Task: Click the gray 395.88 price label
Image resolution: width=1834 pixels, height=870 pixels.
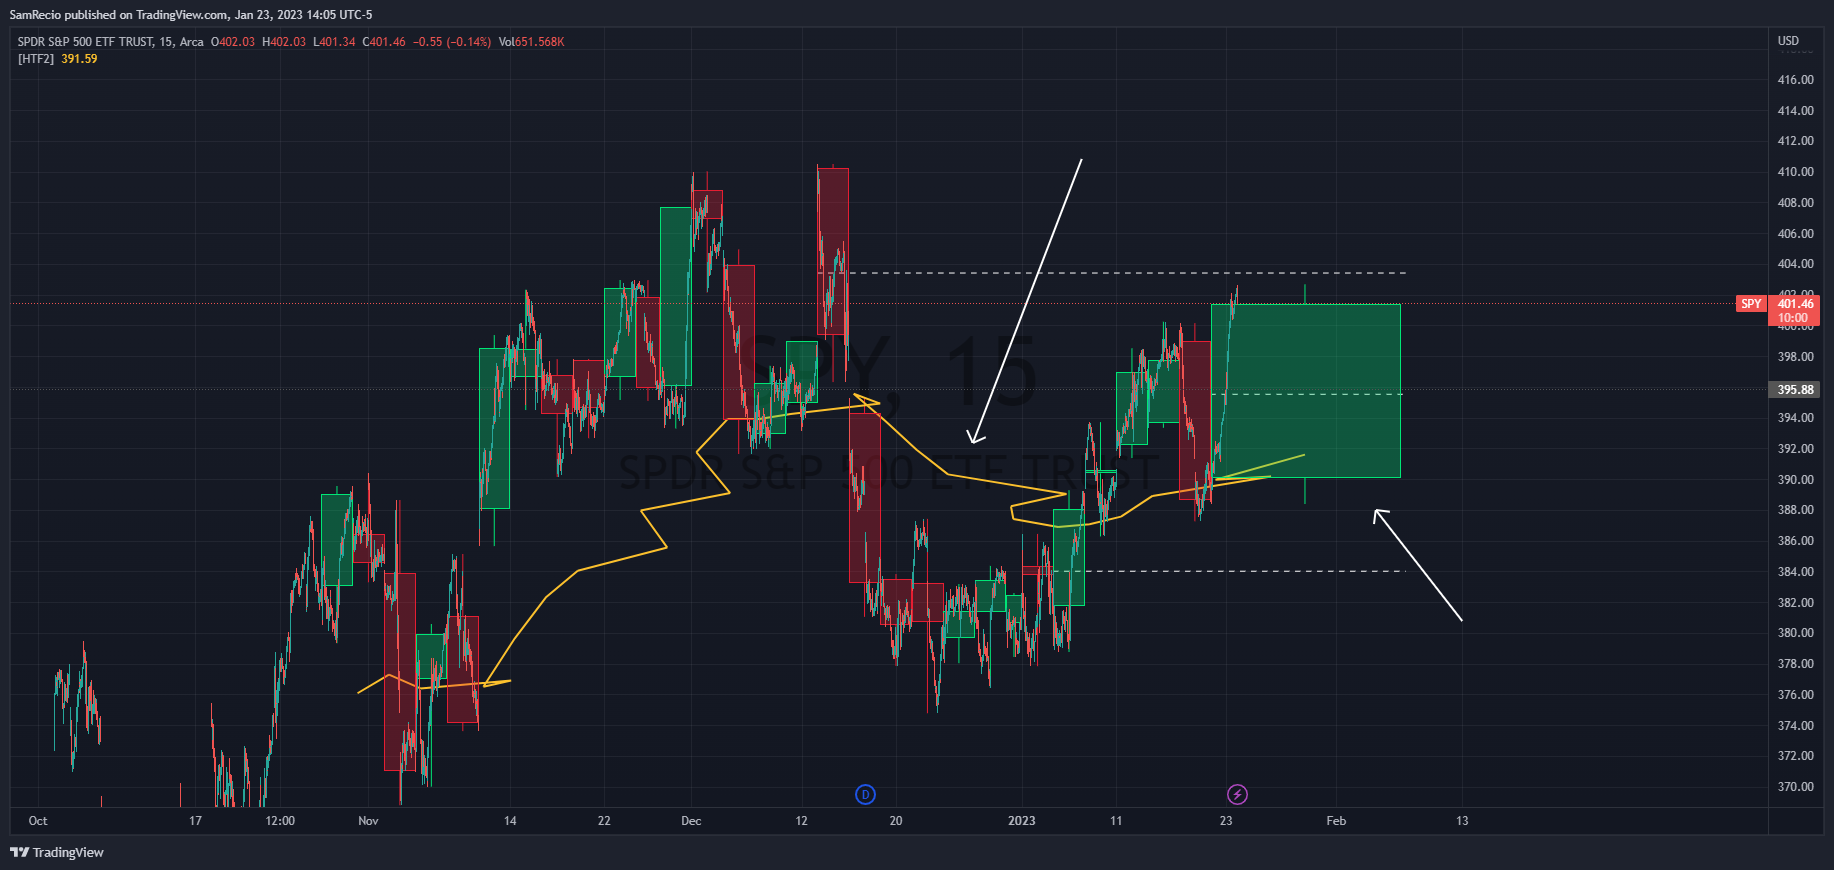Action: [x=1794, y=390]
